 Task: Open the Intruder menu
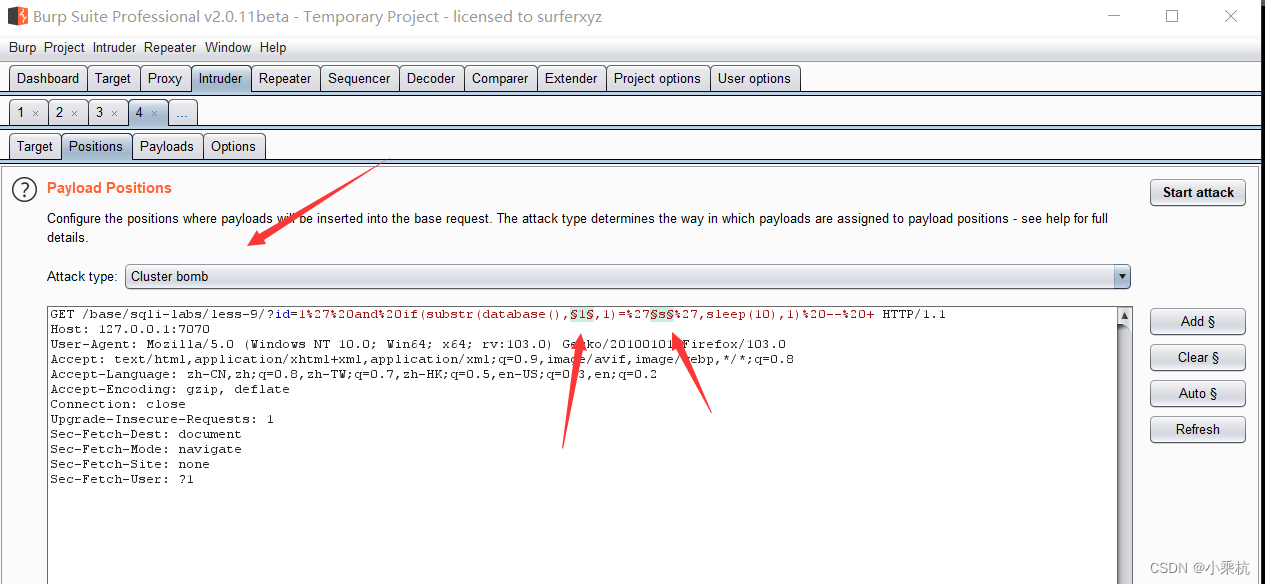click(114, 47)
